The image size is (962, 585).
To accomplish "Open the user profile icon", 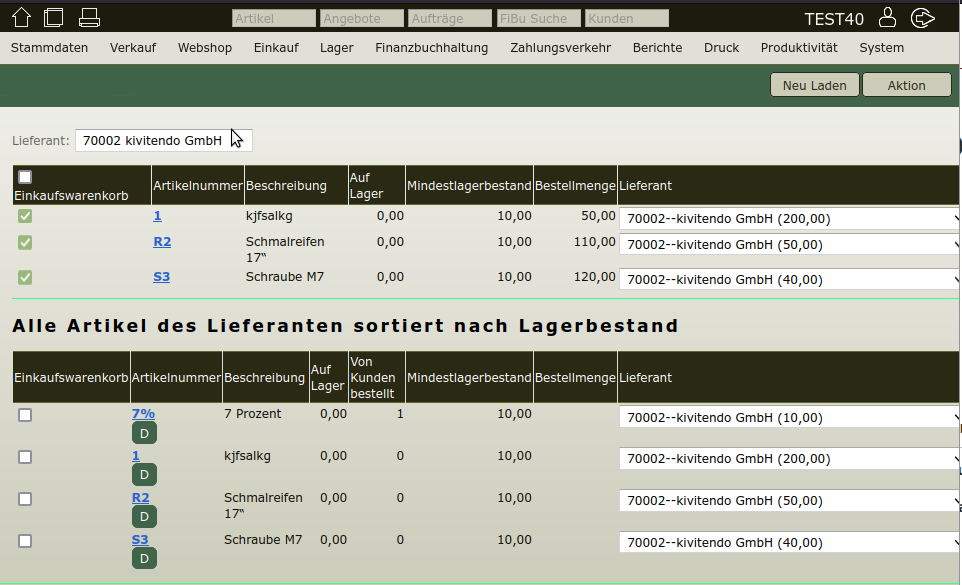I will (887, 17).
